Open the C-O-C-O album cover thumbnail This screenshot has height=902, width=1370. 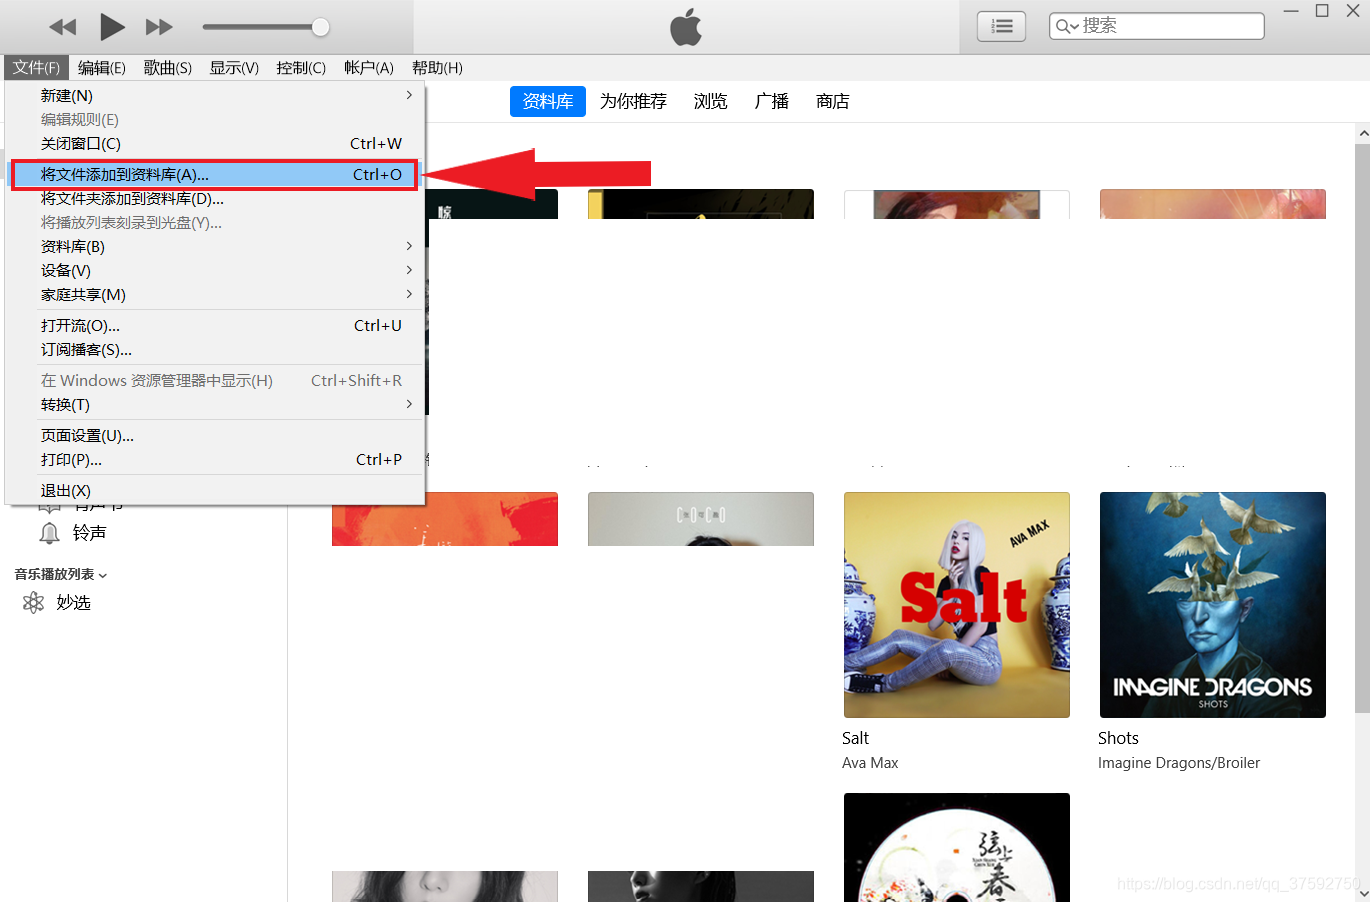pyautogui.click(x=701, y=519)
